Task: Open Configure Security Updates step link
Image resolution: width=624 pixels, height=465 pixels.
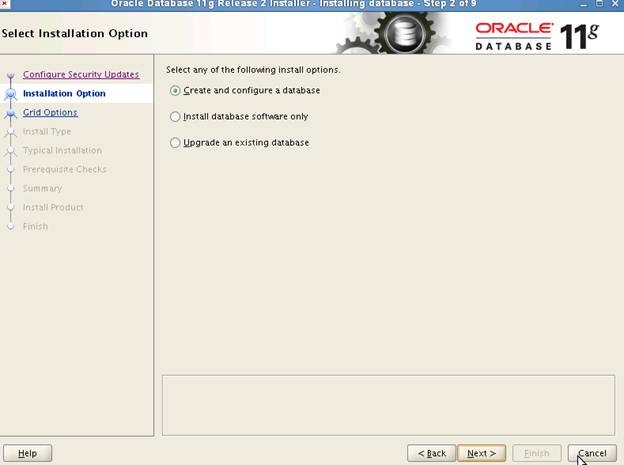Action: pos(81,74)
